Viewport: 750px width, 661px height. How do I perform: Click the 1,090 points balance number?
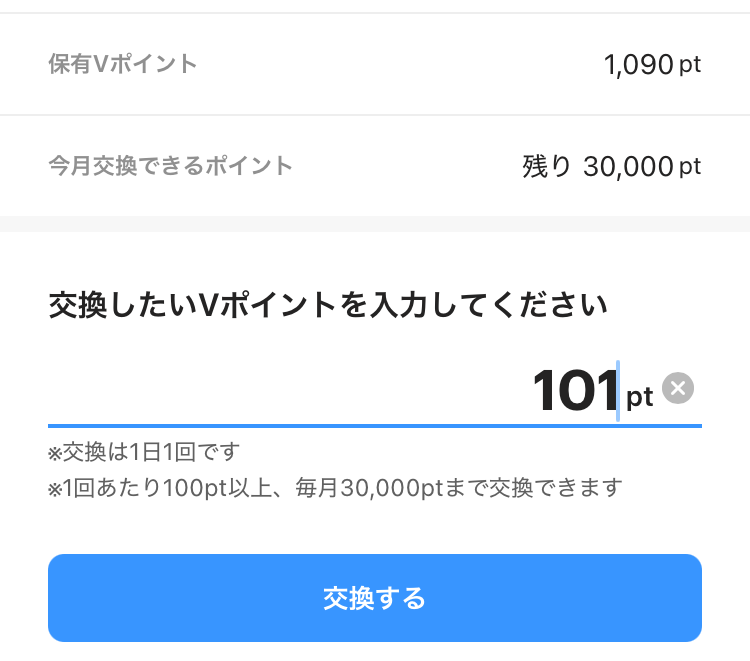click(x=638, y=66)
